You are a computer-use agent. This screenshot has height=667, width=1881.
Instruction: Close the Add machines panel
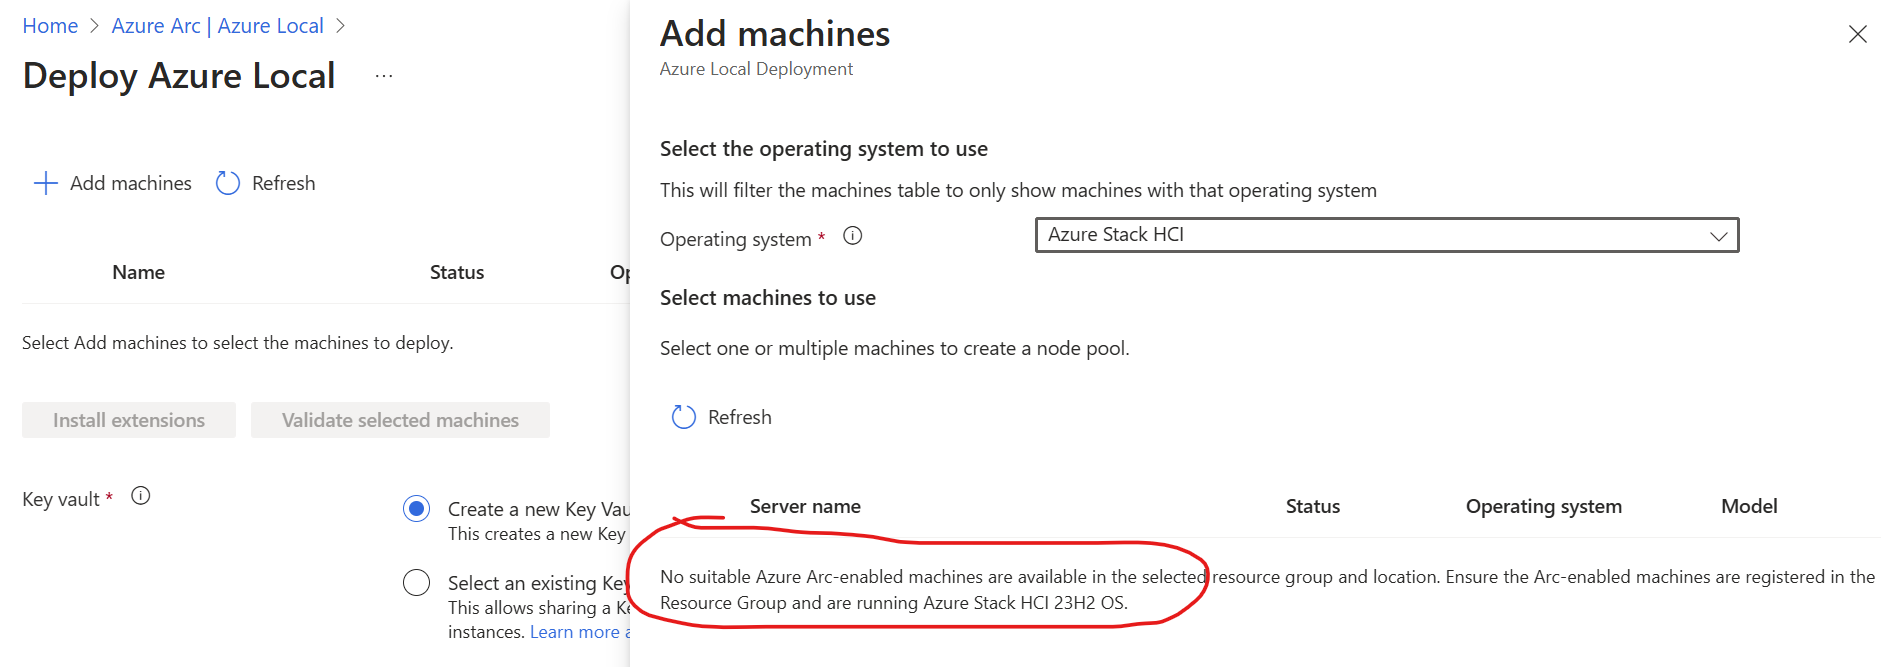point(1858,34)
